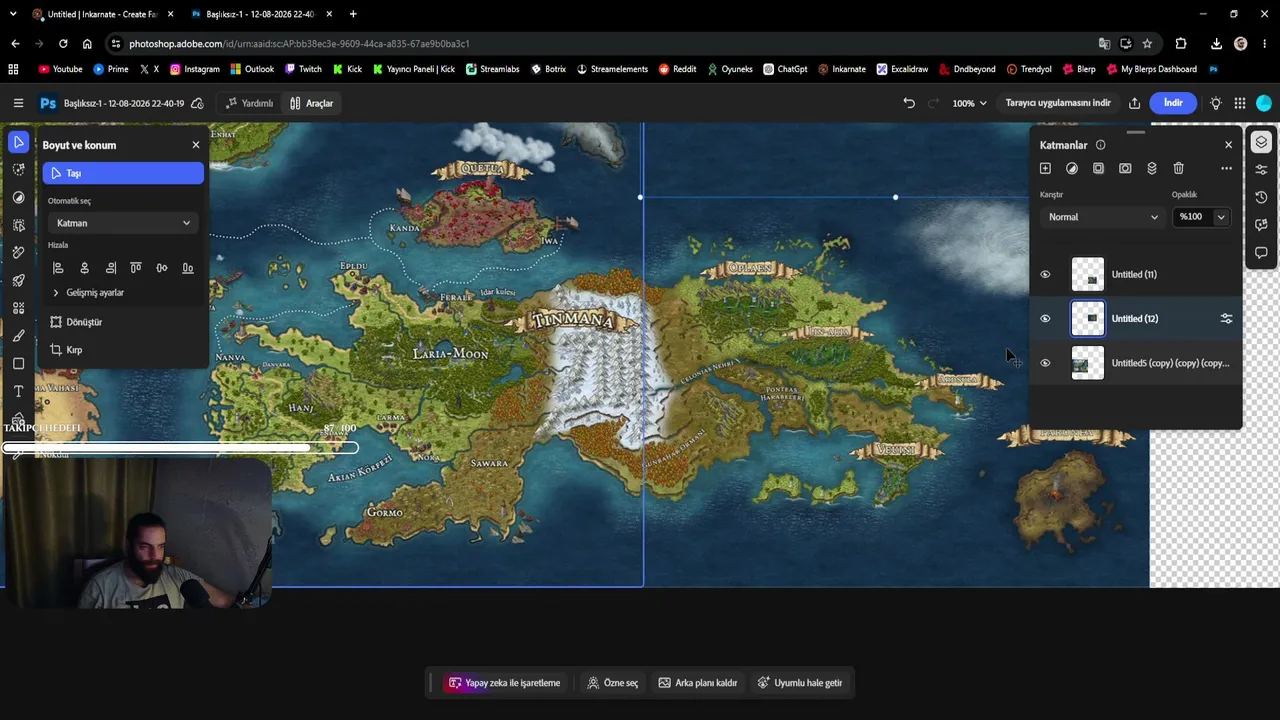Click the Taşı move button
The height and width of the screenshot is (720, 1280).
tap(123, 173)
